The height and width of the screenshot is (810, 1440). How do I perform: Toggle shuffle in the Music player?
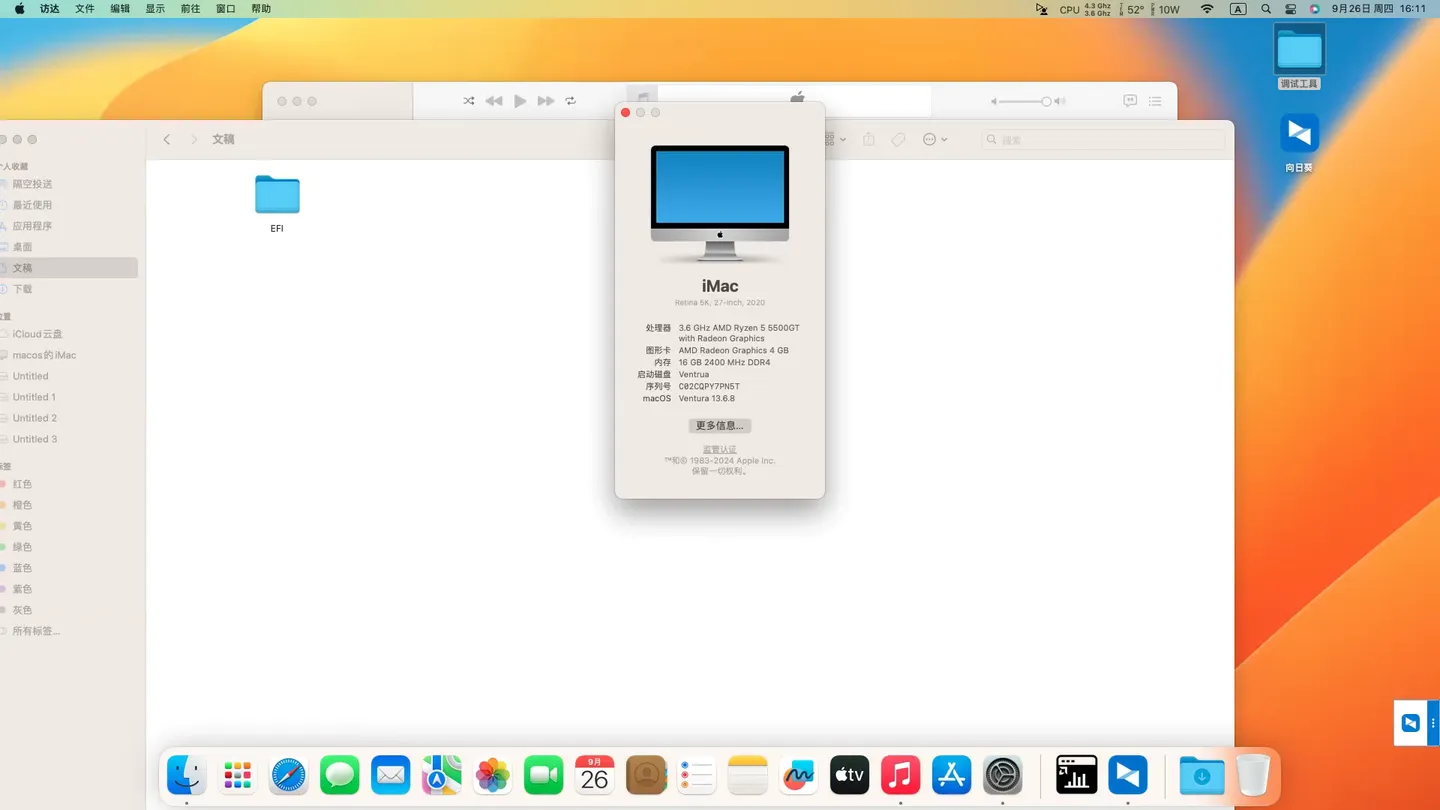coord(469,101)
